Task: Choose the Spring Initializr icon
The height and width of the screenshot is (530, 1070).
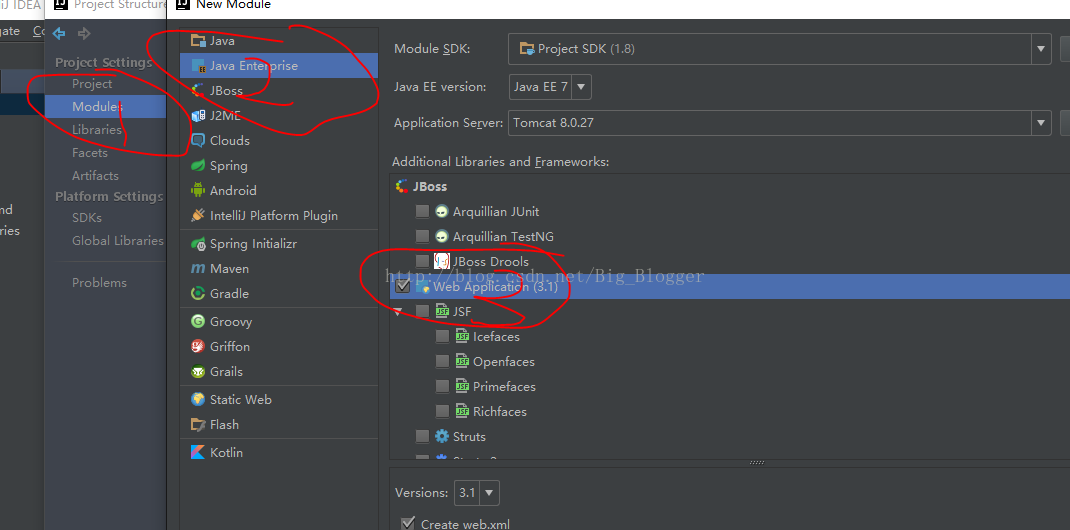Action: click(x=198, y=244)
